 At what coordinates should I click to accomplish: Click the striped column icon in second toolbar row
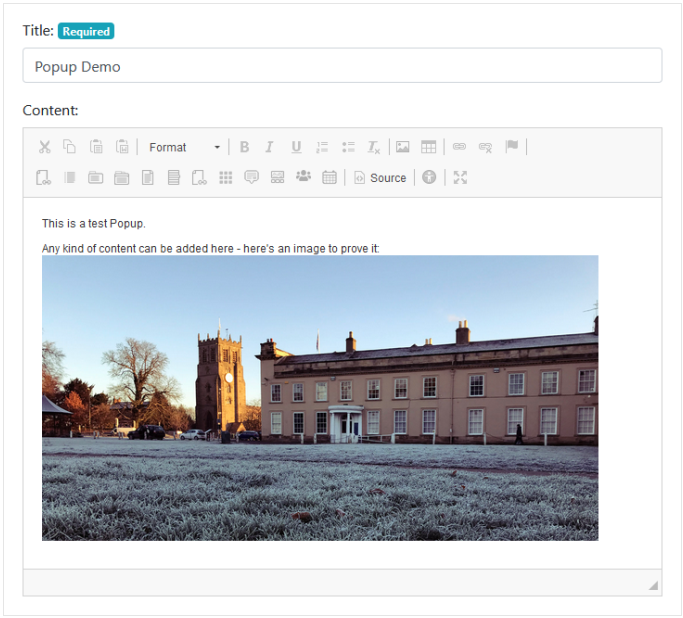click(70, 178)
